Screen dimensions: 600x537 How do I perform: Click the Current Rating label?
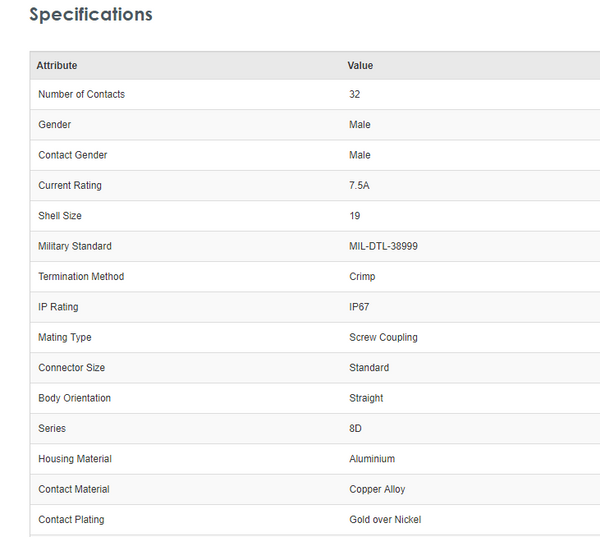[70, 185]
